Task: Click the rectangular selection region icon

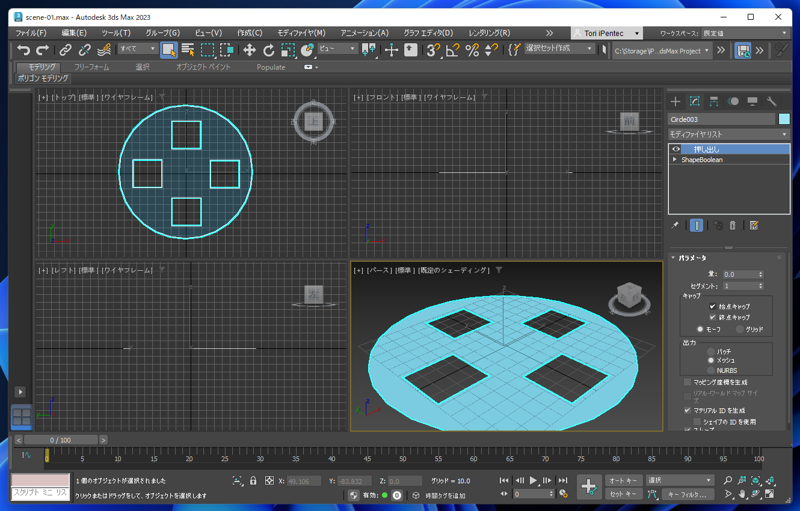Action: point(207,50)
